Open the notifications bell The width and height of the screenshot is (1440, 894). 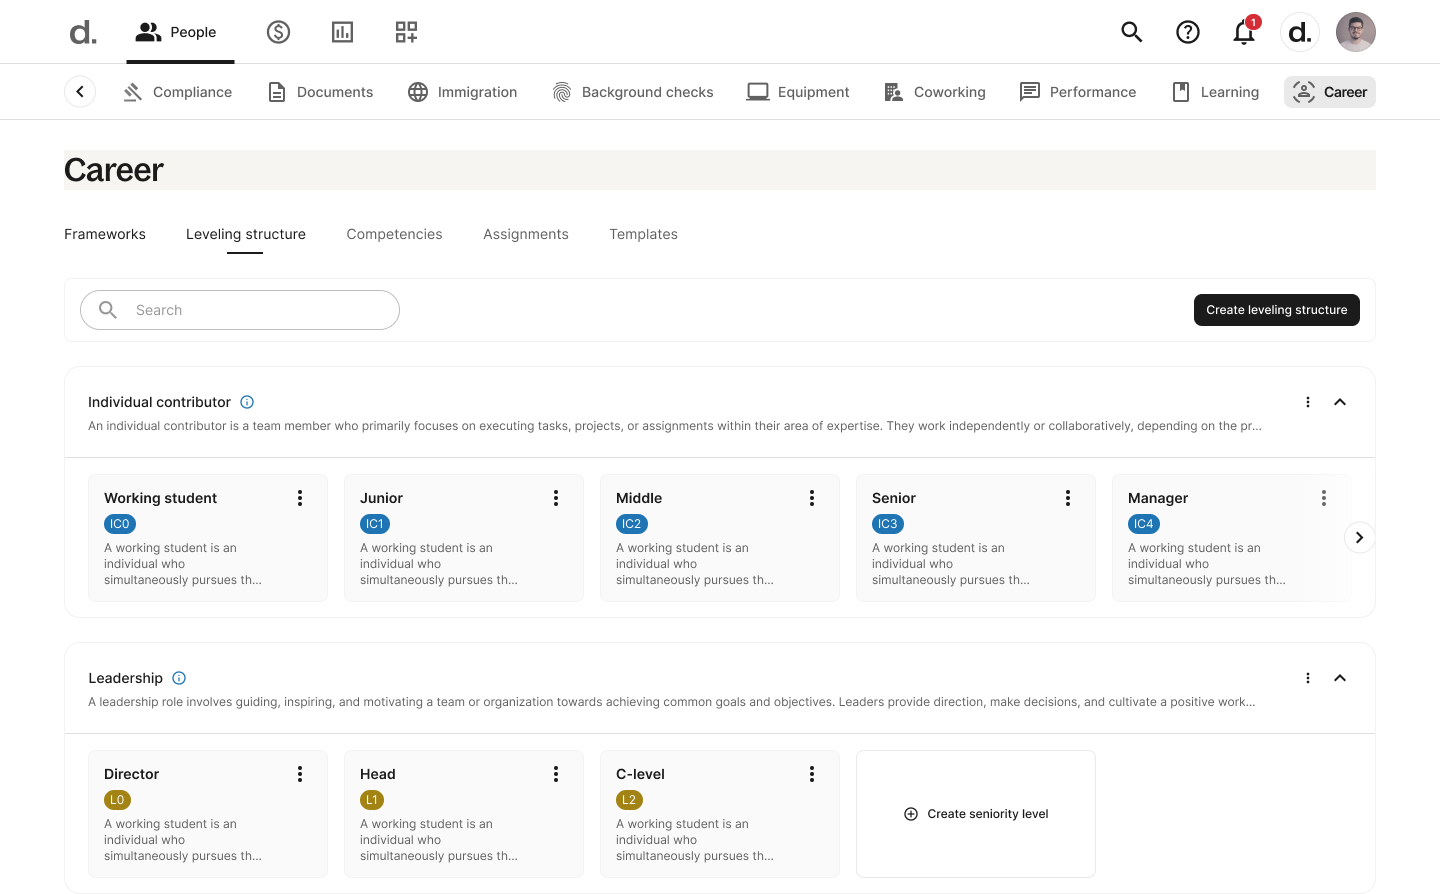pos(1243,32)
